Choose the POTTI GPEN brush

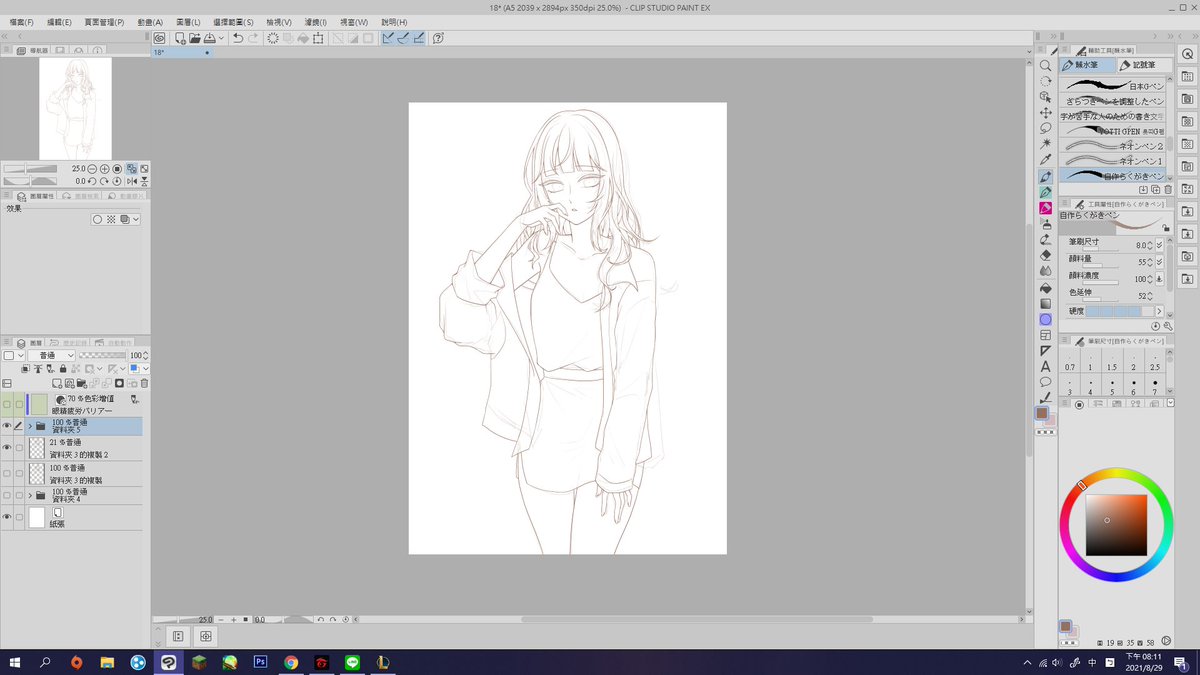pyautogui.click(x=1113, y=131)
